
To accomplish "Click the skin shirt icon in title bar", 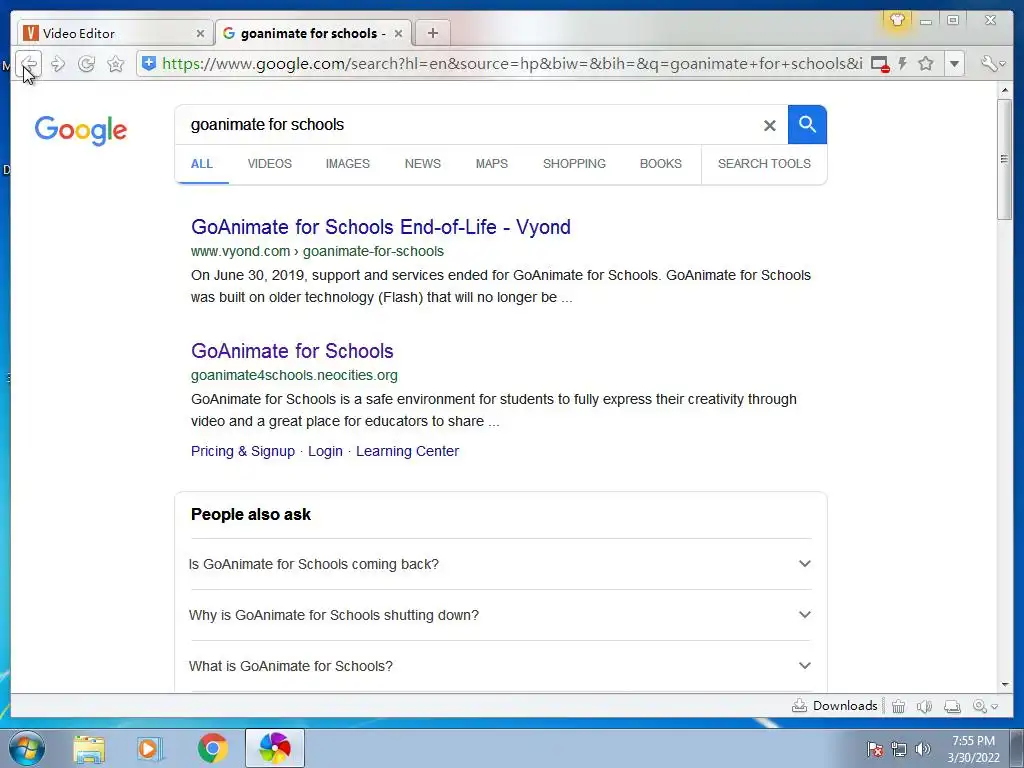I will click(897, 20).
